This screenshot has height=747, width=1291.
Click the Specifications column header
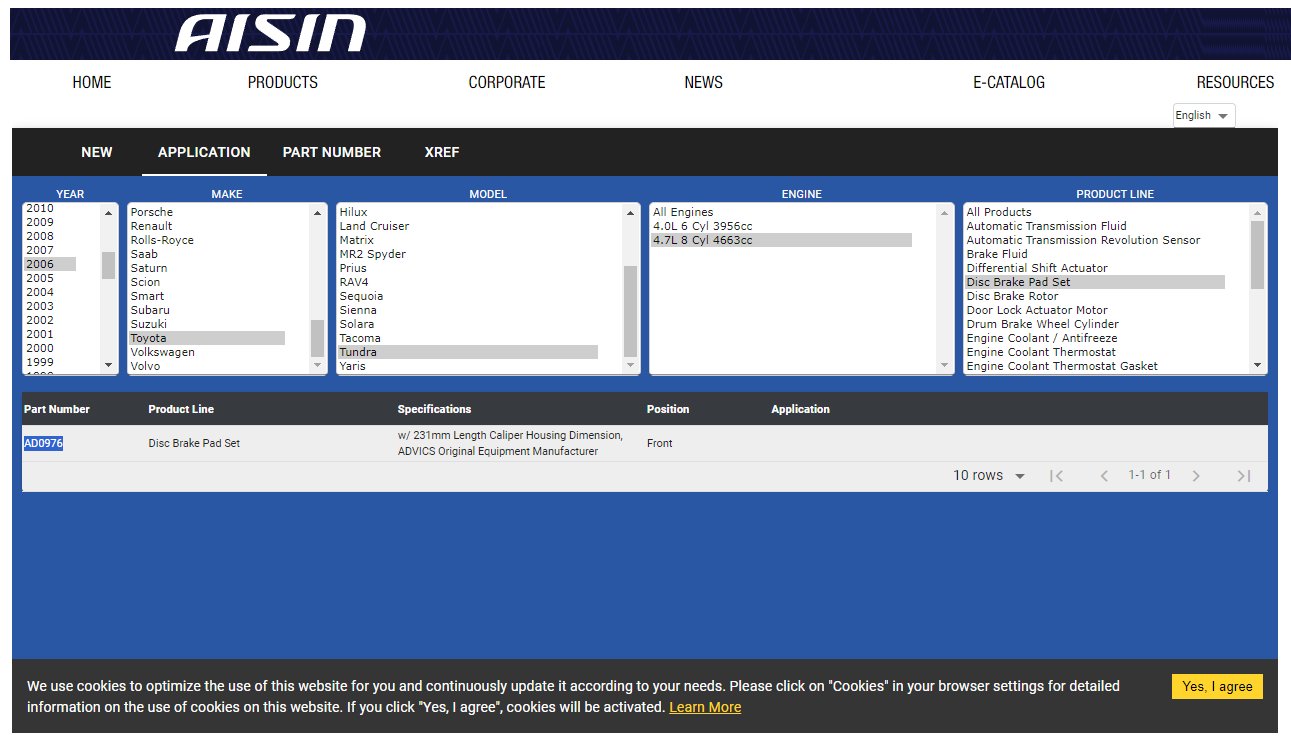[434, 409]
